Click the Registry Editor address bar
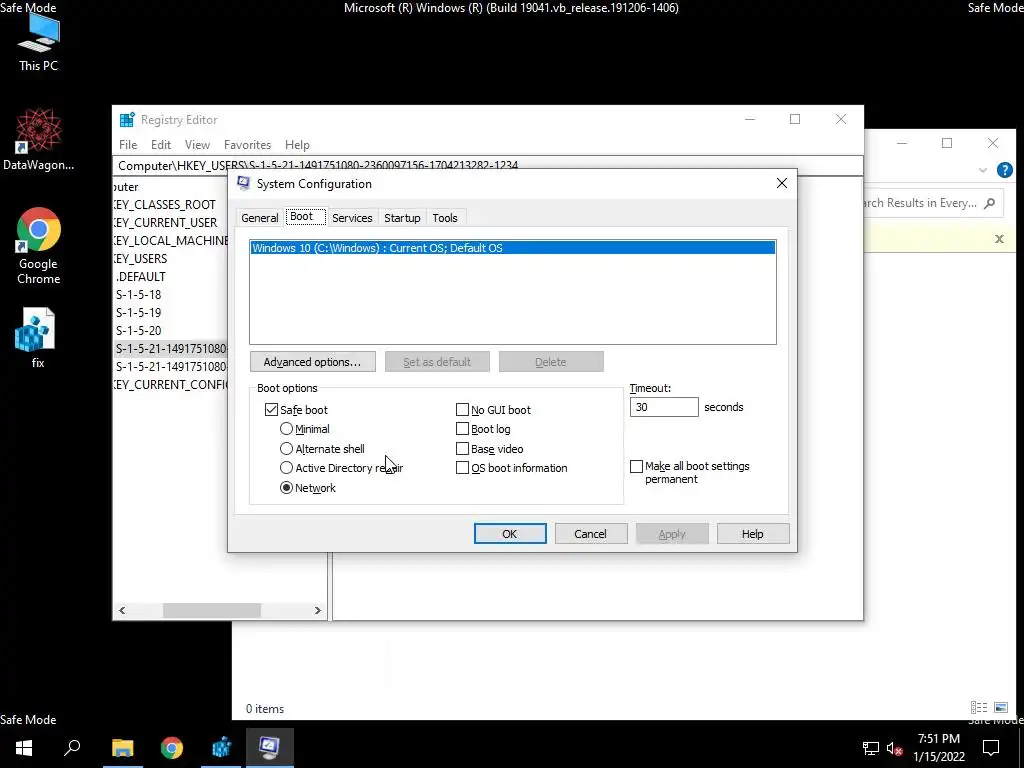The image size is (1024, 768). pyautogui.click(x=487, y=165)
